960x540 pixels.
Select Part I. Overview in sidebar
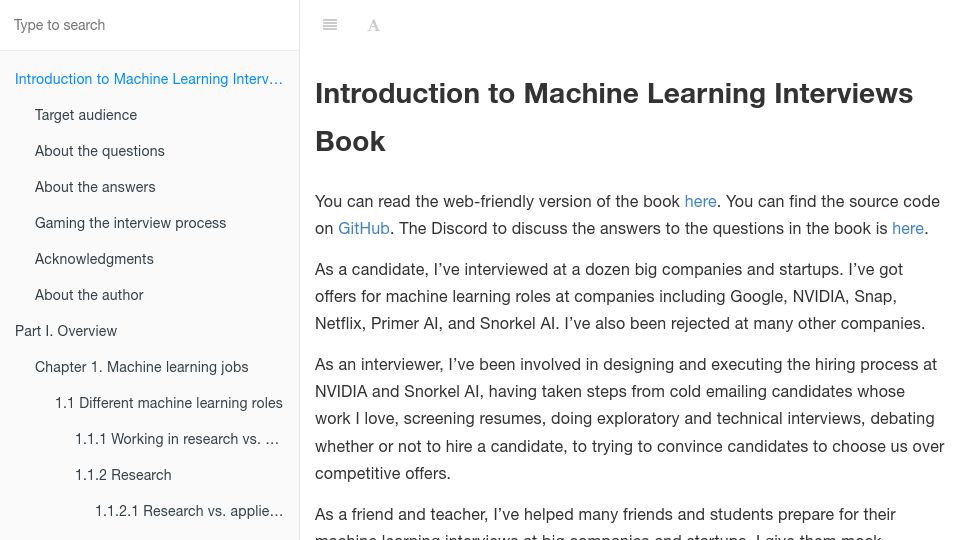pyautogui.click(x=66, y=331)
